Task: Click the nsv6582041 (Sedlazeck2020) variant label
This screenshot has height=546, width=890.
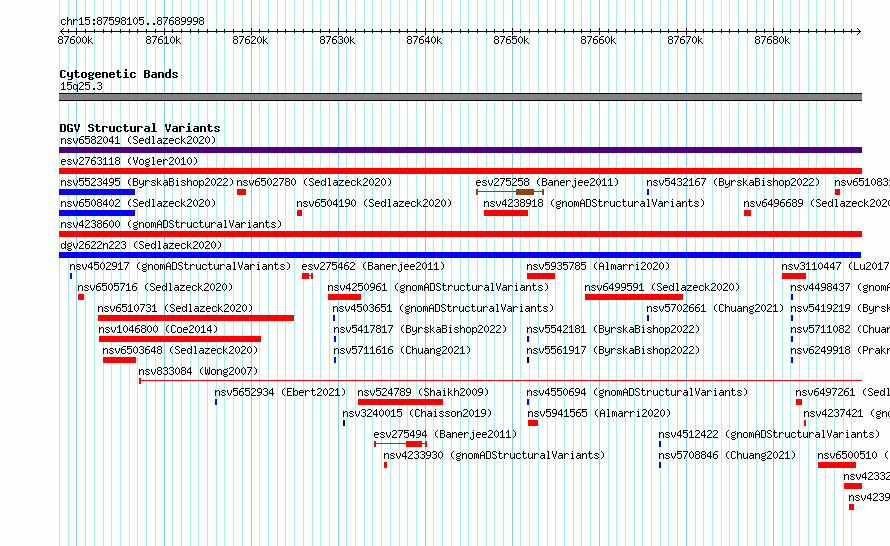Action: click(138, 140)
